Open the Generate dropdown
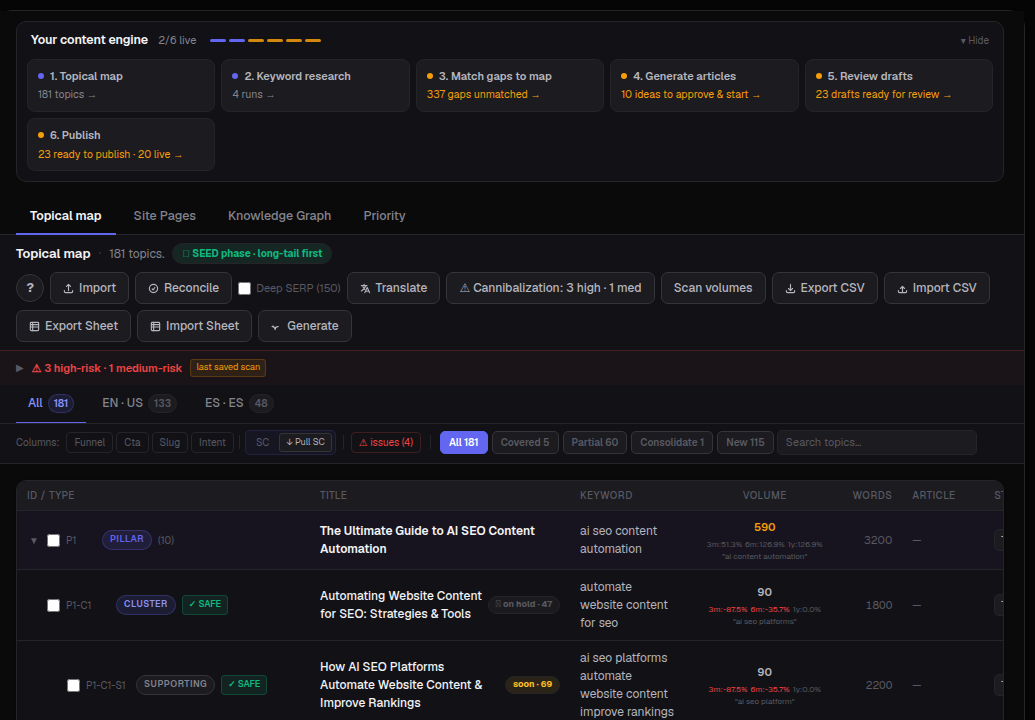The image size is (1035, 720). pos(304,326)
